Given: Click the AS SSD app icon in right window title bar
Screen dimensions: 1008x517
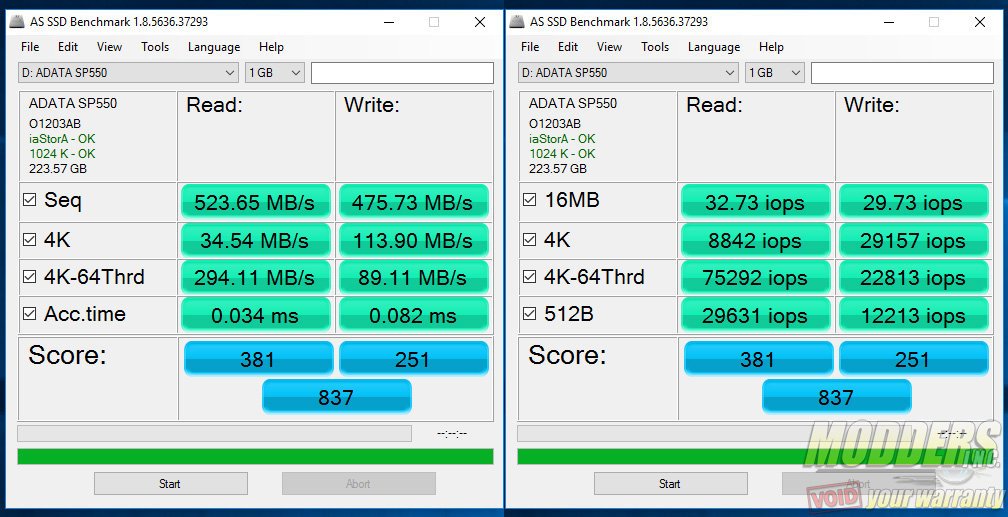Looking at the screenshot, I should point(516,22).
